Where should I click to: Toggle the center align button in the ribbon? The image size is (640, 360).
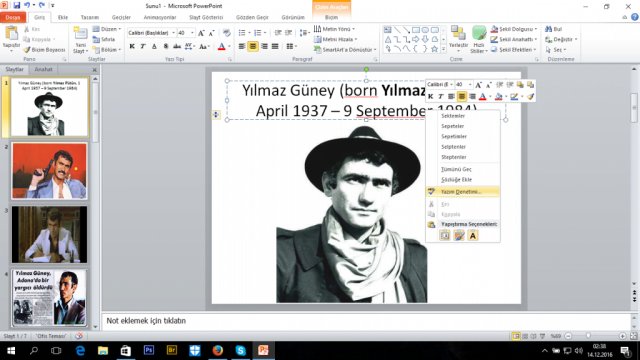click(x=253, y=47)
